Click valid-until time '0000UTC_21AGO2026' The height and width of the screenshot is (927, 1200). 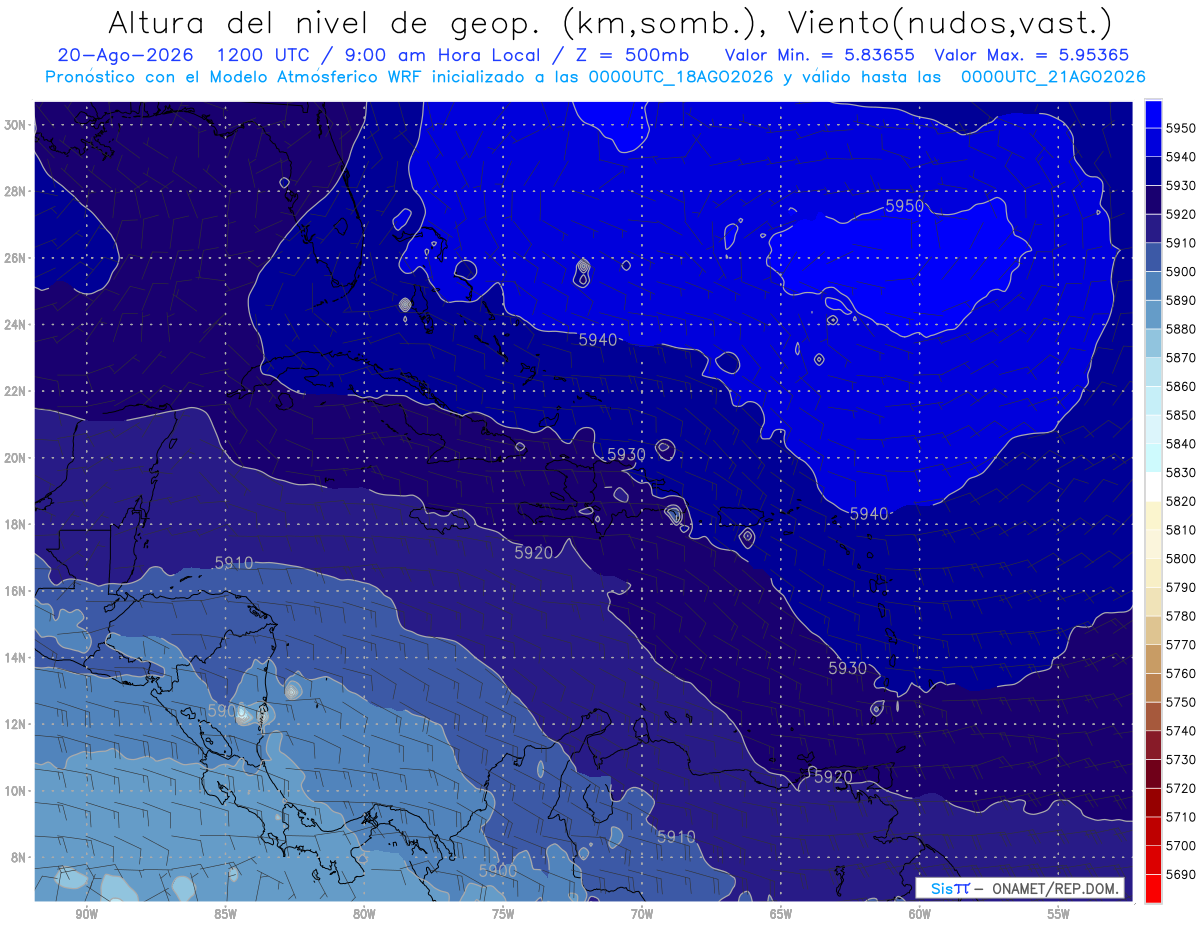pyautogui.click(x=1053, y=77)
